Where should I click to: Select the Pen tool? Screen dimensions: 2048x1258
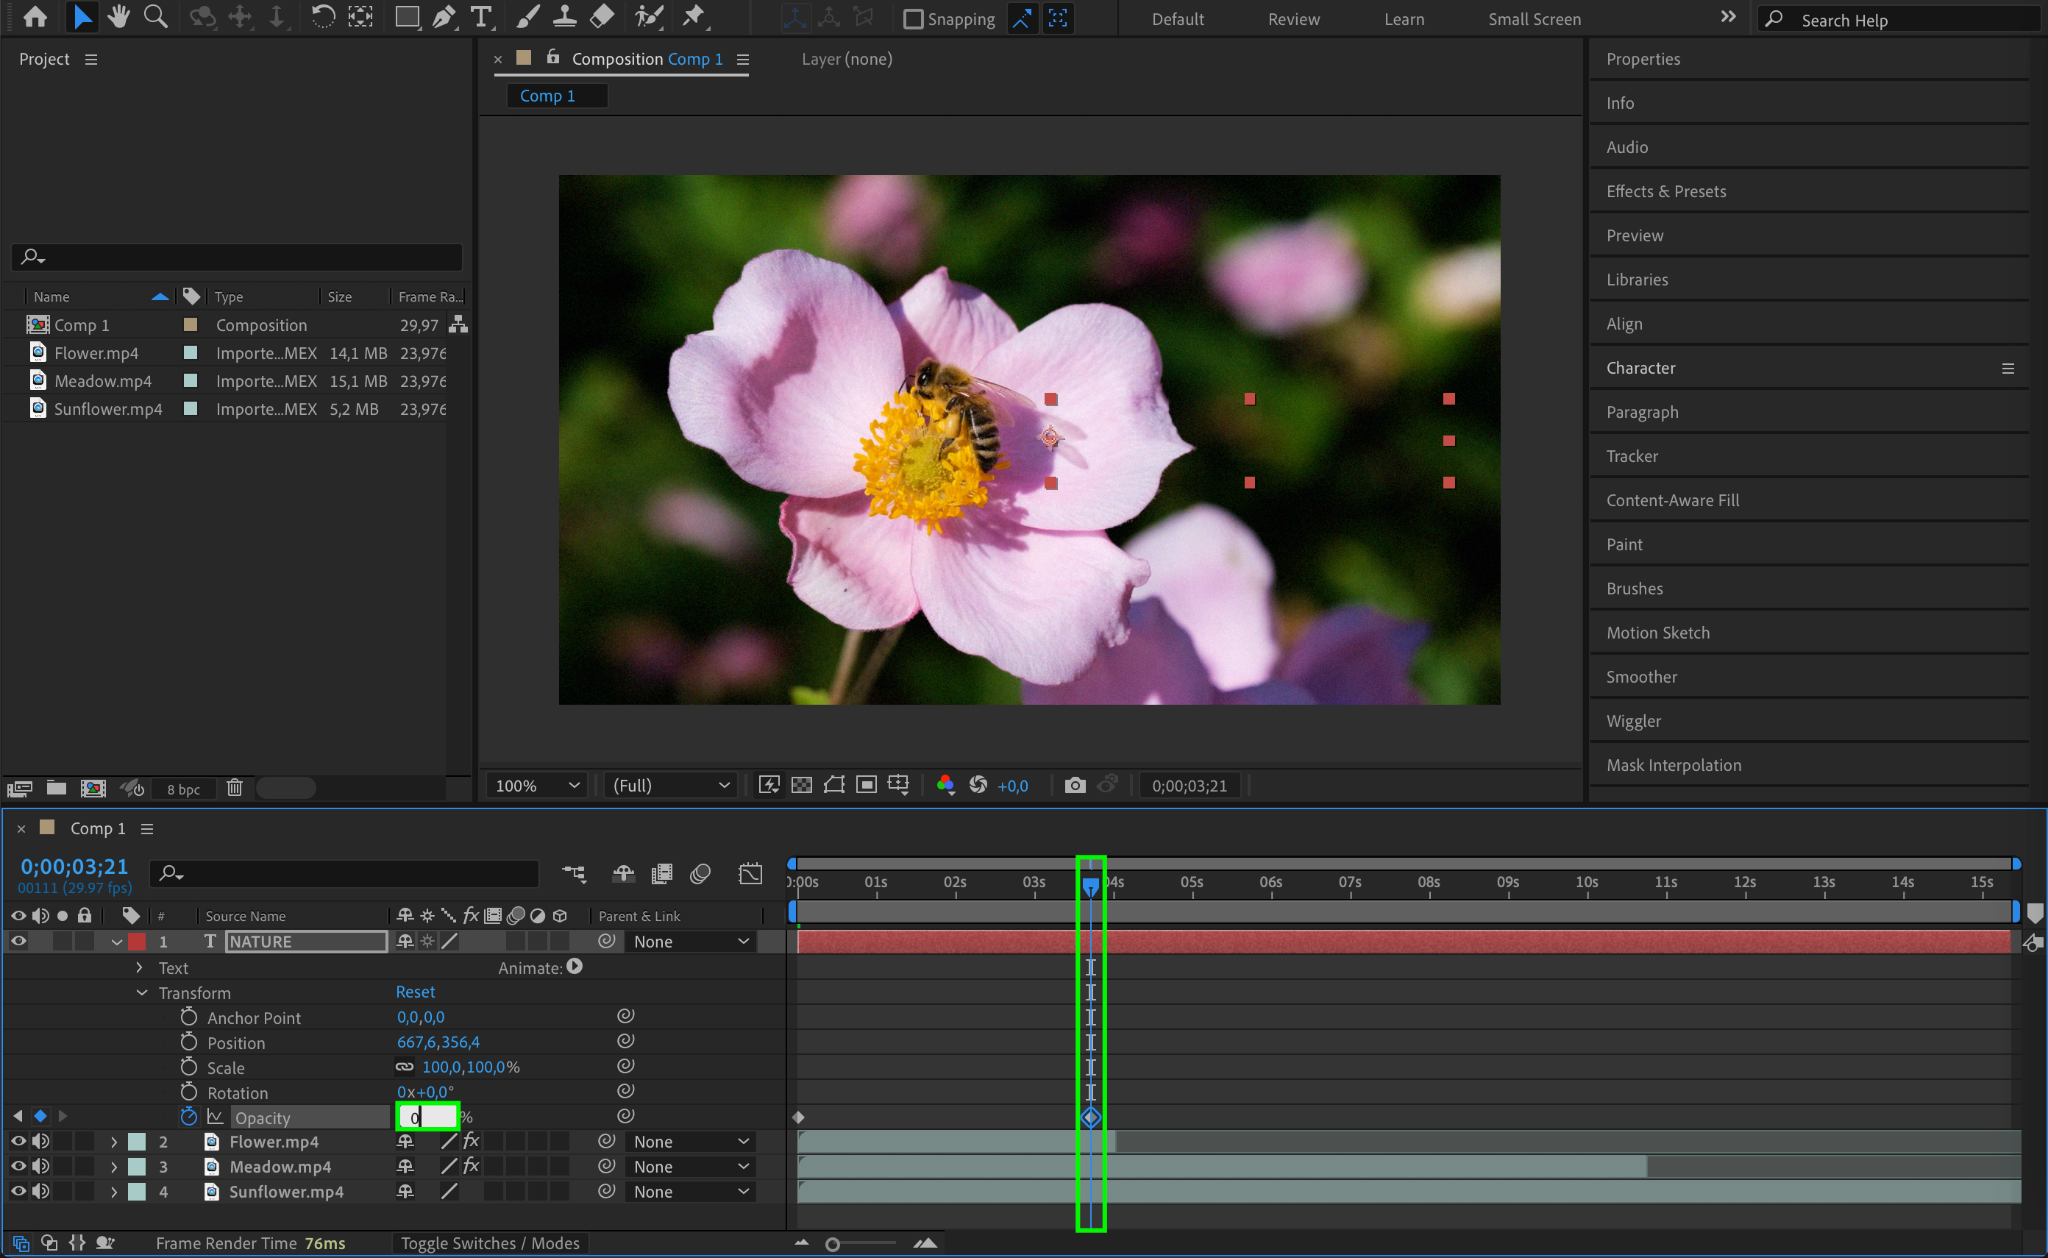click(444, 17)
